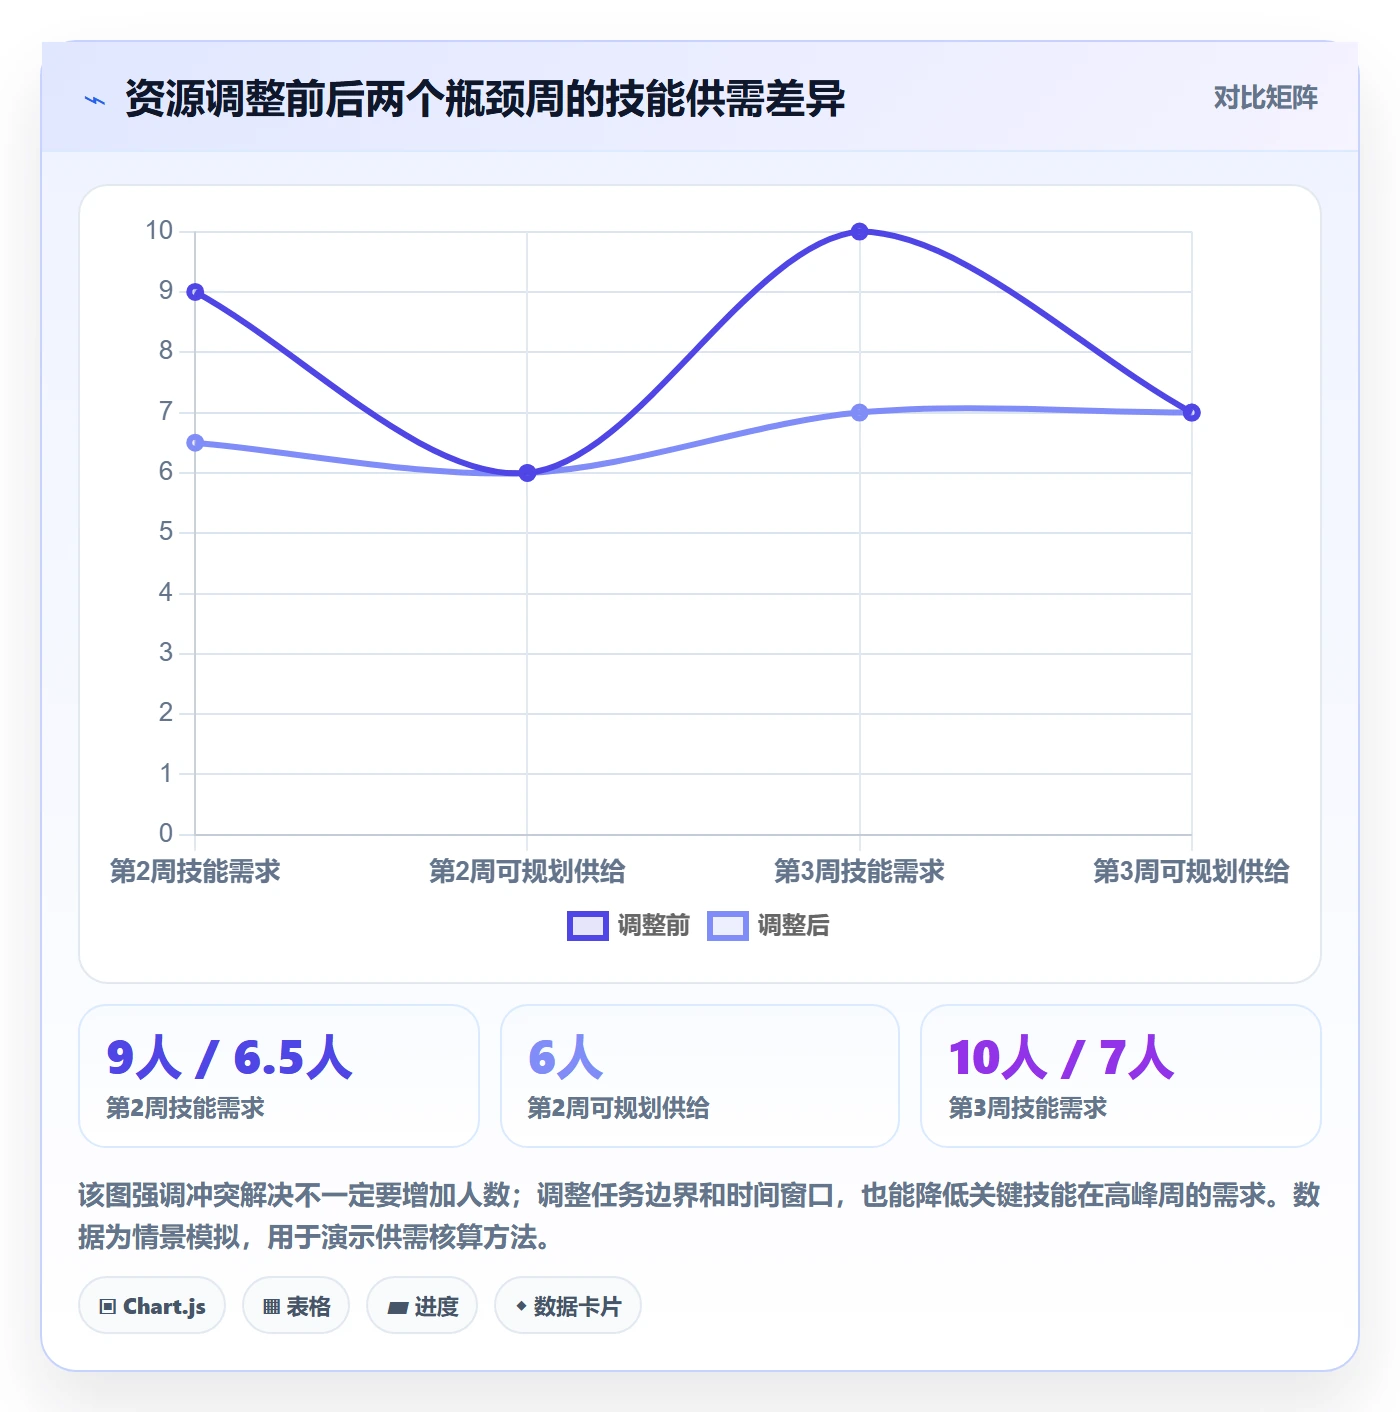Click the 调整后 point above 第3周技能需求

(x=859, y=413)
